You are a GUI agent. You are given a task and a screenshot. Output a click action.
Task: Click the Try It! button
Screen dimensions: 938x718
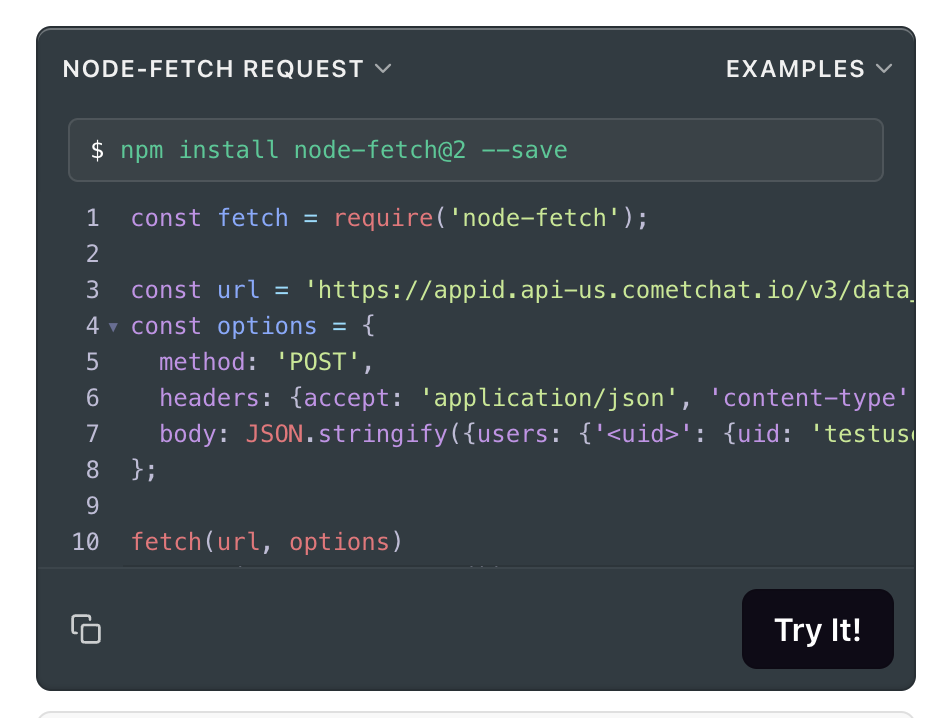(x=818, y=629)
